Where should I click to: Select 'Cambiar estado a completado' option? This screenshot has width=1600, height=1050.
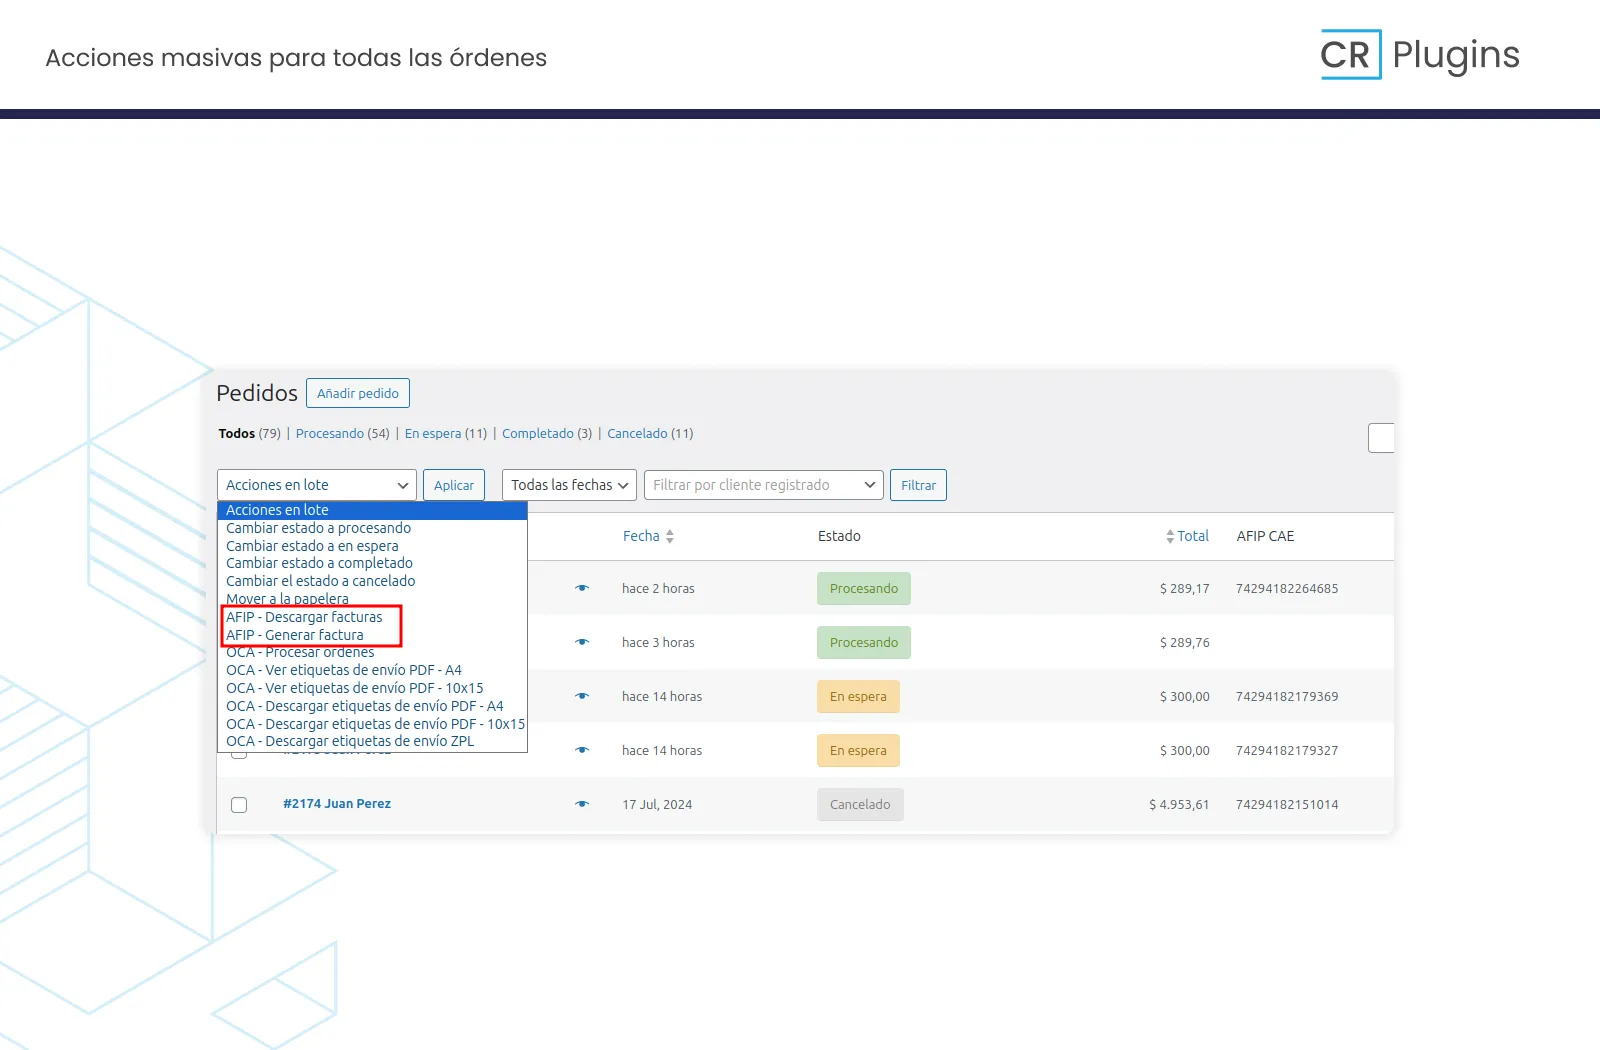click(x=319, y=563)
